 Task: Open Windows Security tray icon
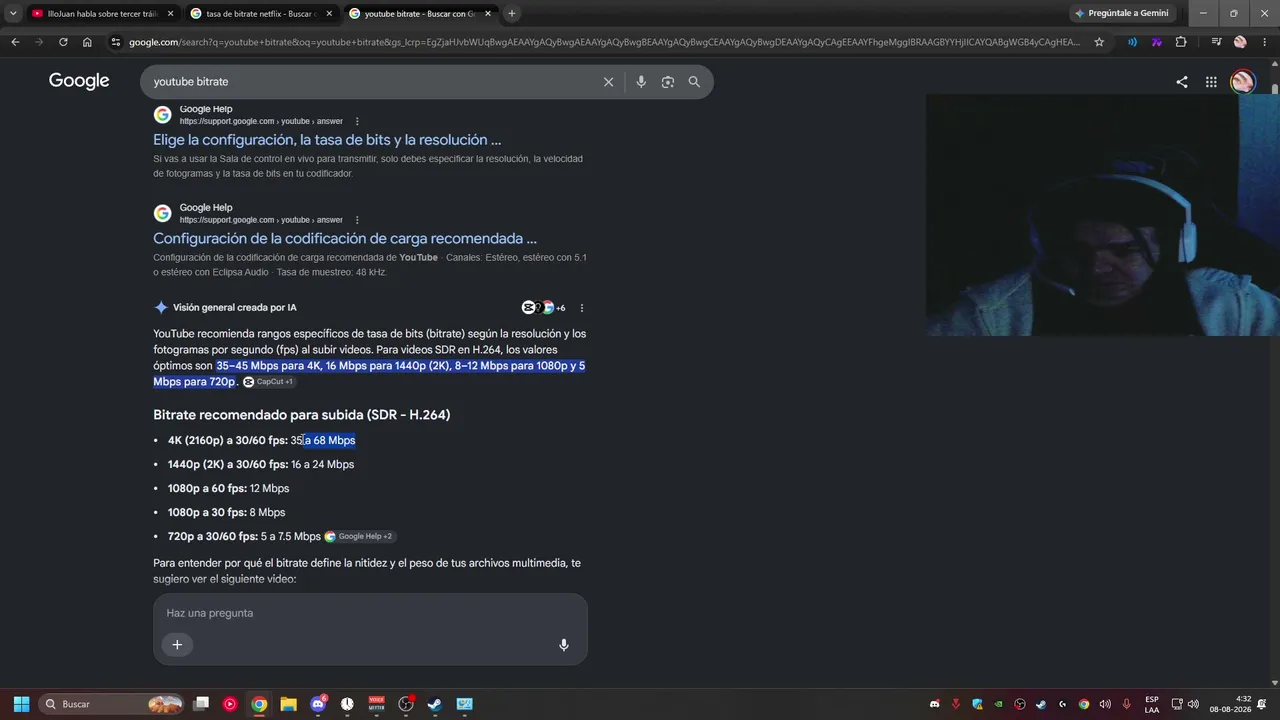pos(977,704)
